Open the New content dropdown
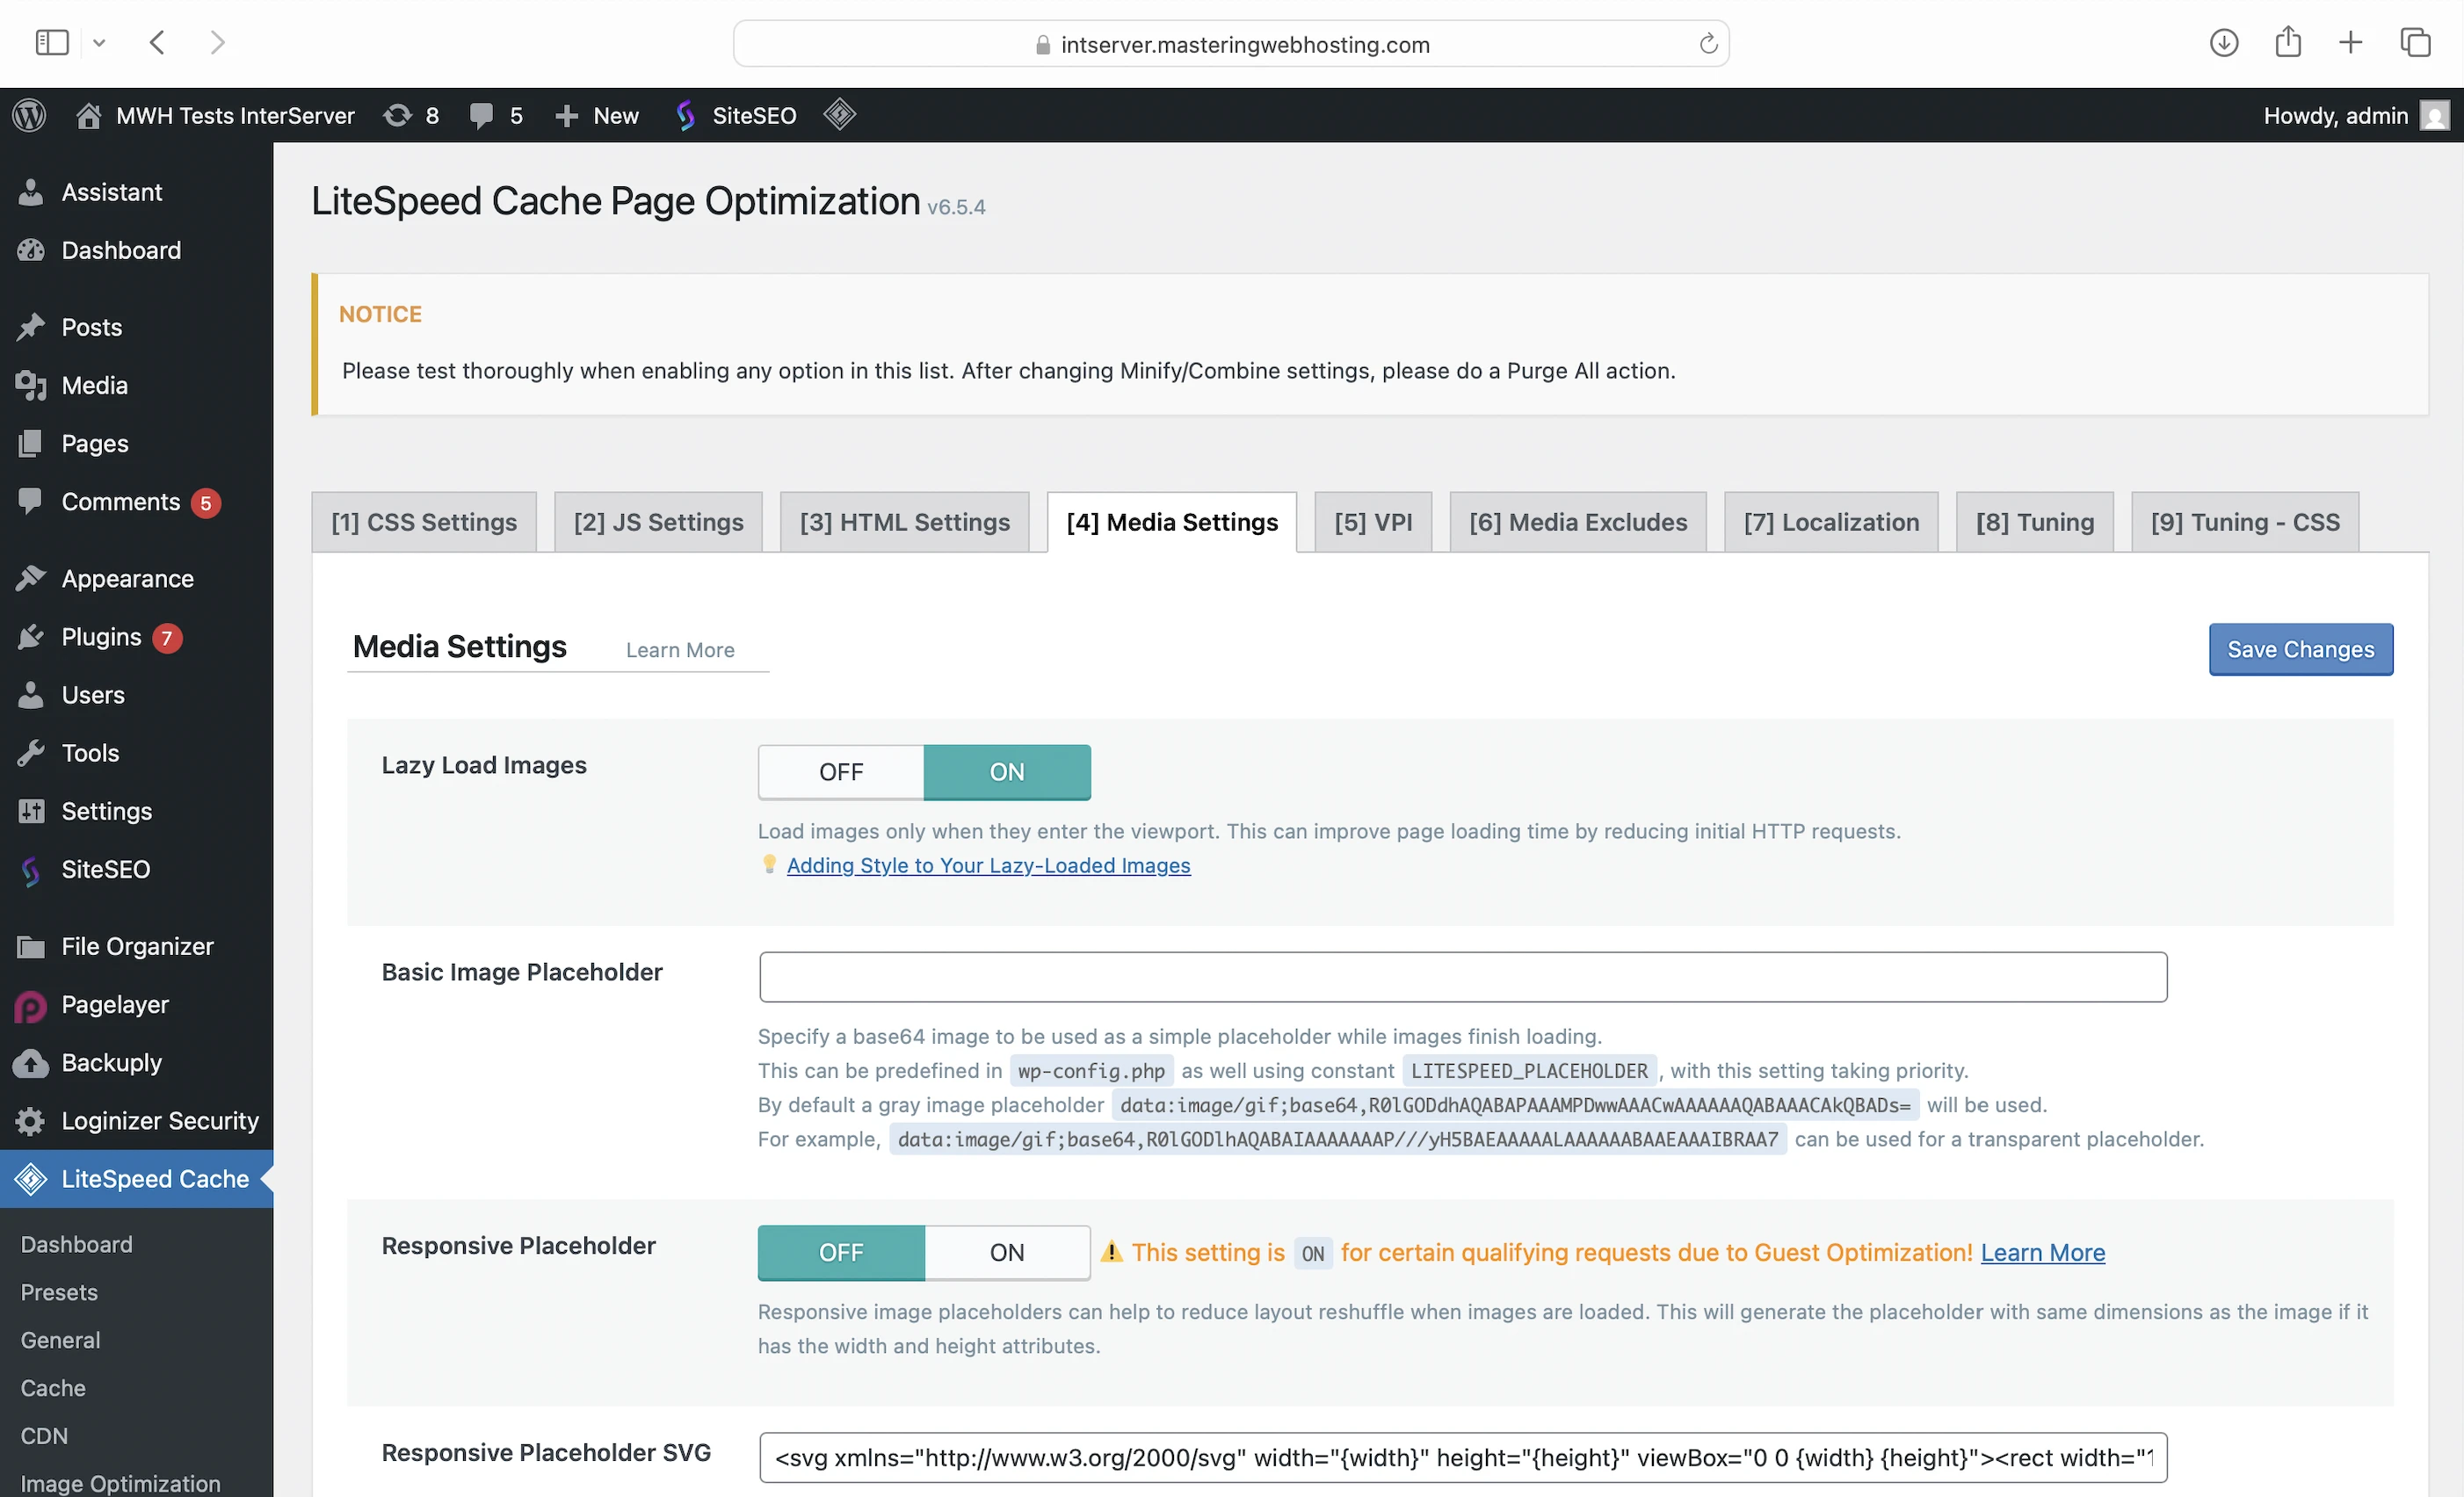The height and width of the screenshot is (1497, 2464). coord(597,115)
